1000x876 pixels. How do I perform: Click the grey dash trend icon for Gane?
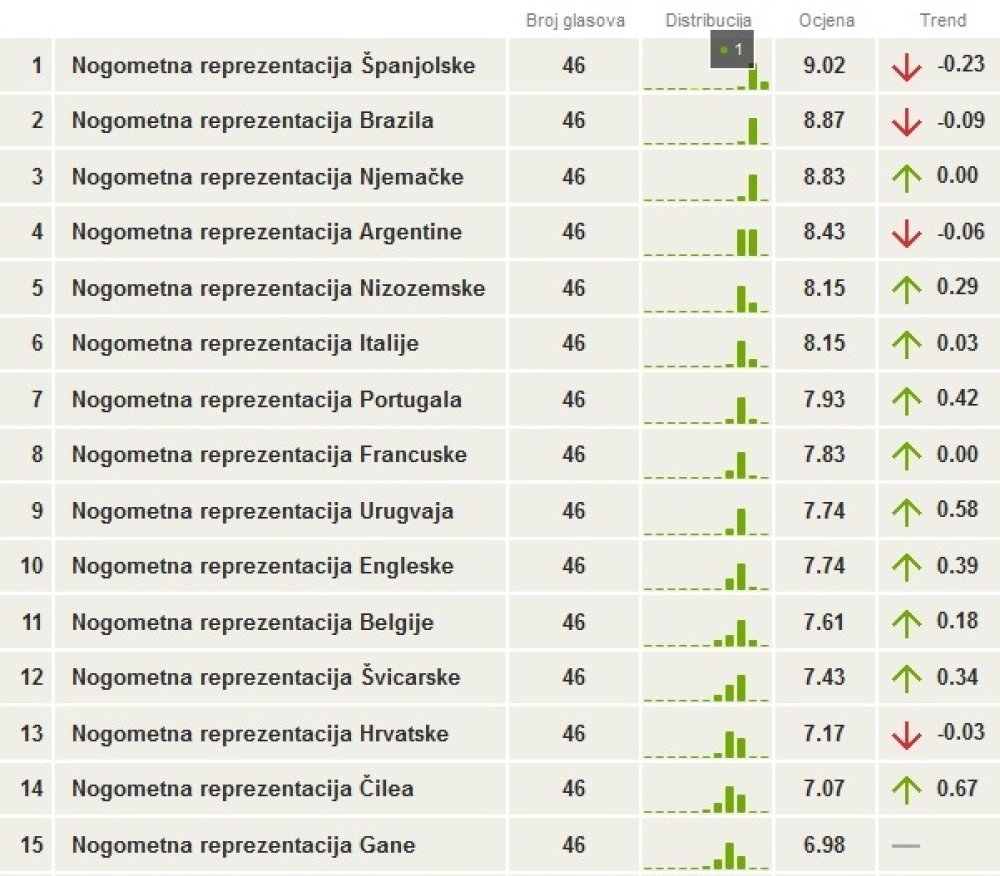click(x=906, y=846)
